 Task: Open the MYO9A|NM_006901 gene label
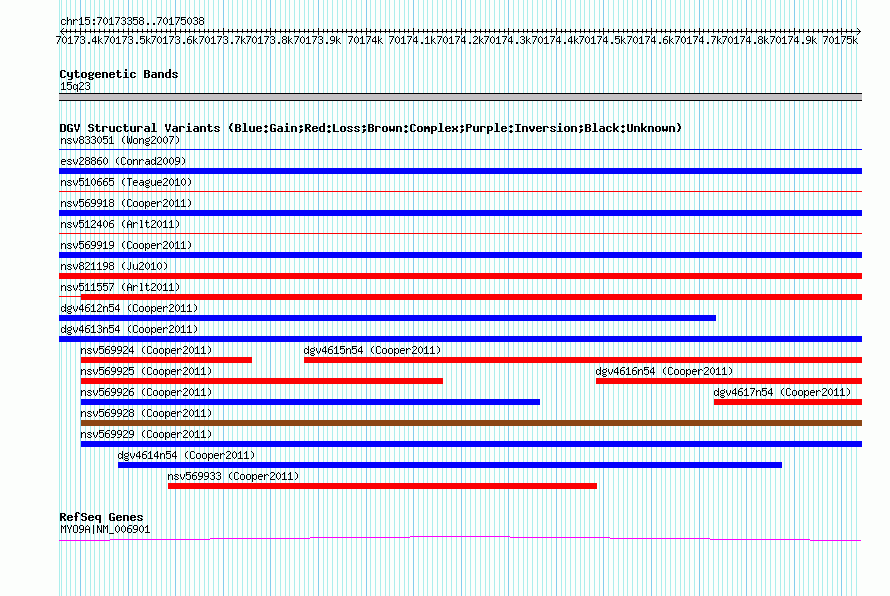(x=105, y=530)
